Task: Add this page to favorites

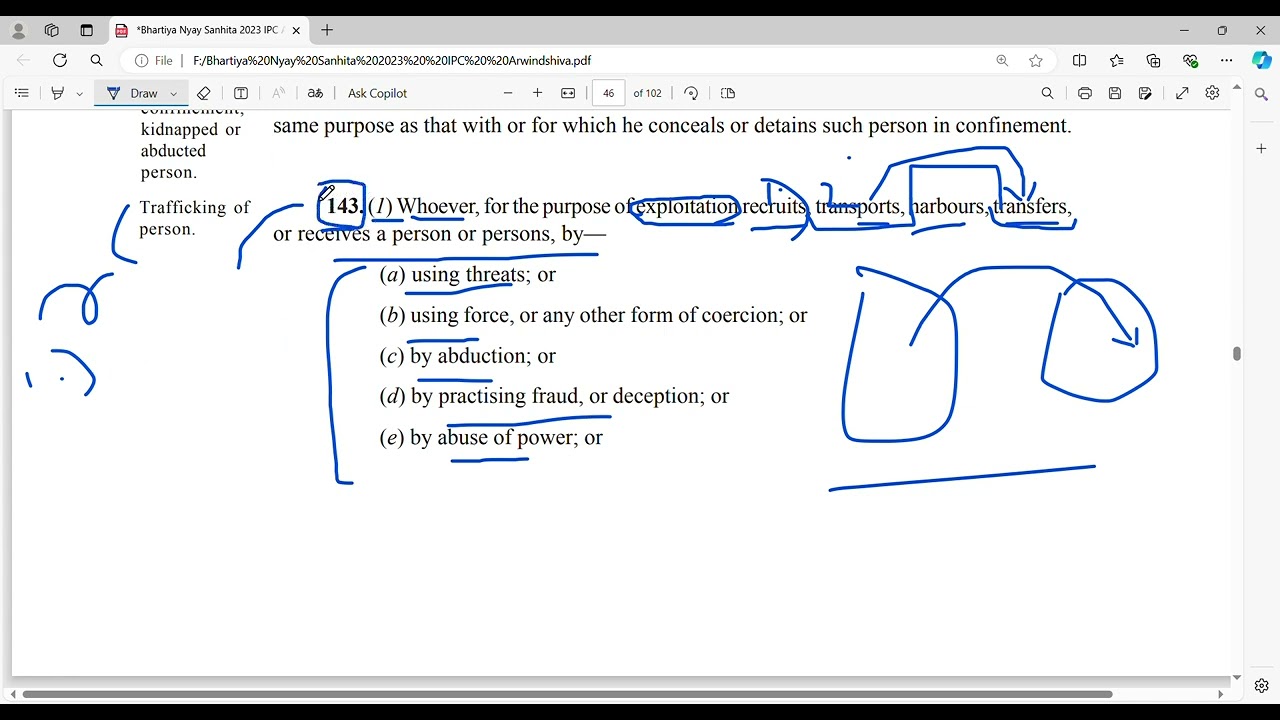Action: click(1036, 60)
